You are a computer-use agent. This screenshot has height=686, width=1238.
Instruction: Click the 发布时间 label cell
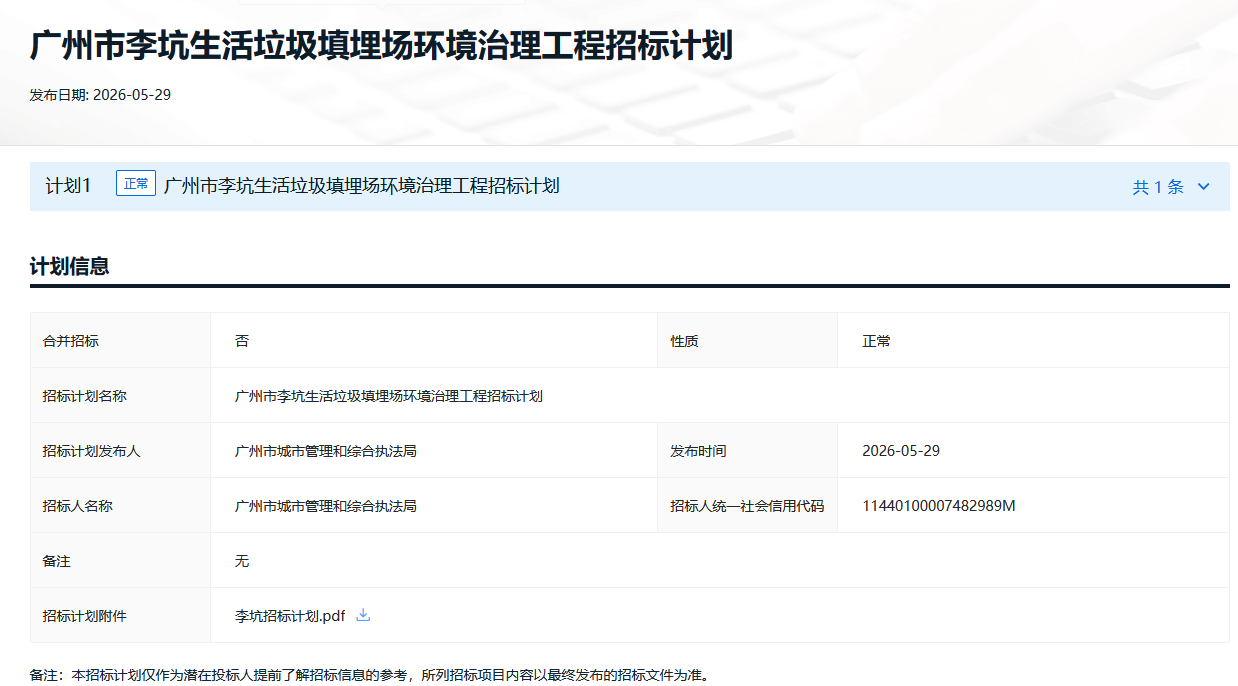click(747, 451)
